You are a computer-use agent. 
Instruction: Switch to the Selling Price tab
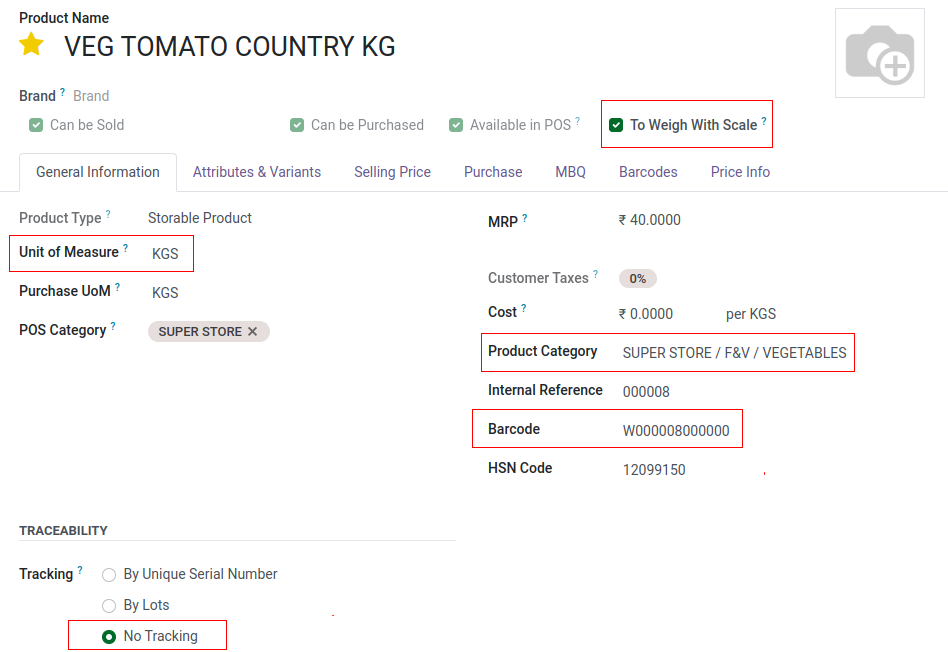click(392, 172)
